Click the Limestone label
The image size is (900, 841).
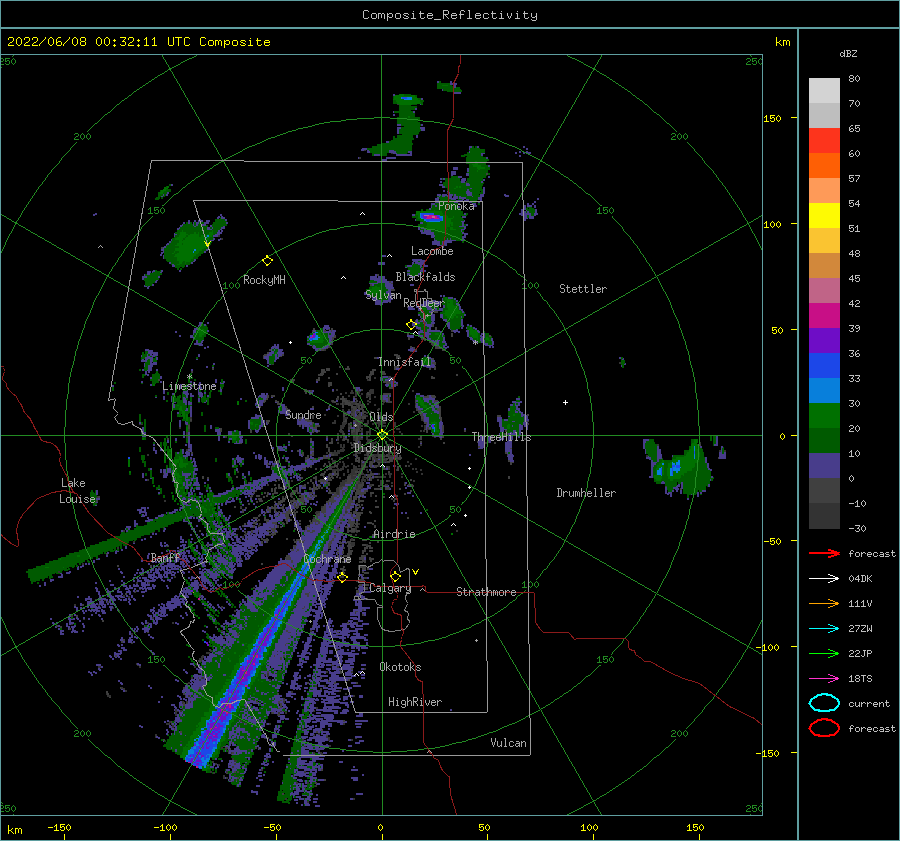coord(189,386)
